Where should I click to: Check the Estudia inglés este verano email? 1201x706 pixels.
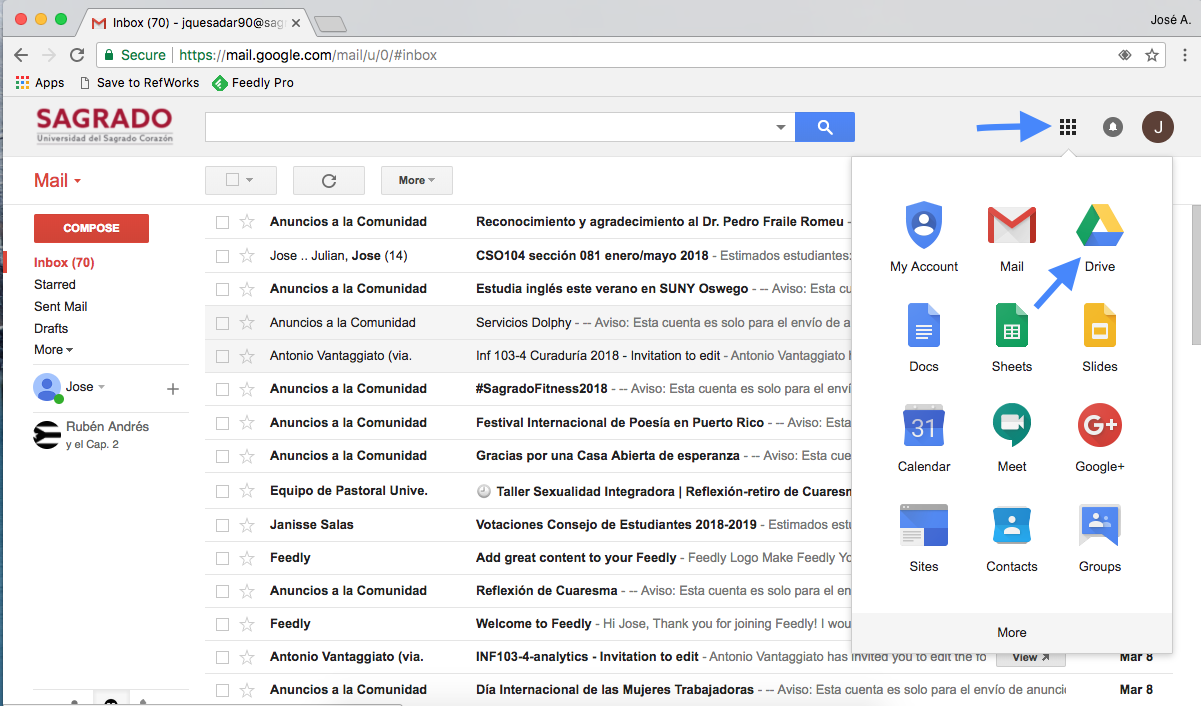[x=222, y=289]
